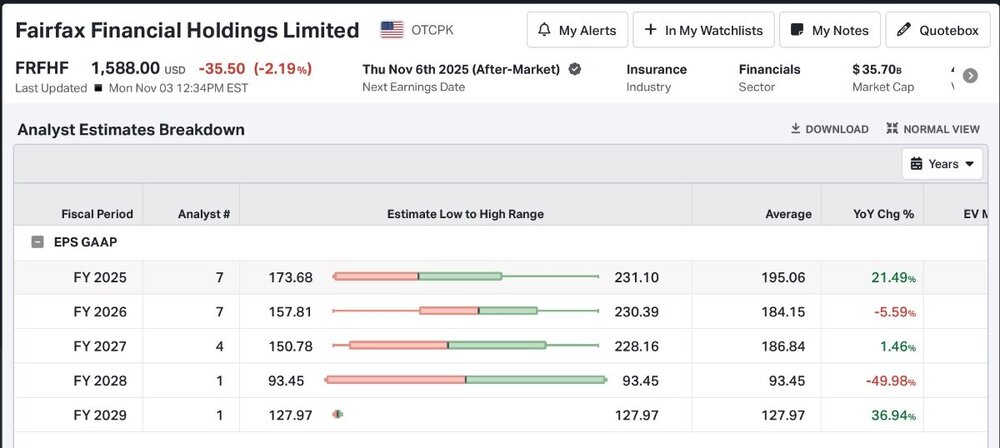Click the 231.10 high estimate value
This screenshot has height=448, width=1000.
636,278
